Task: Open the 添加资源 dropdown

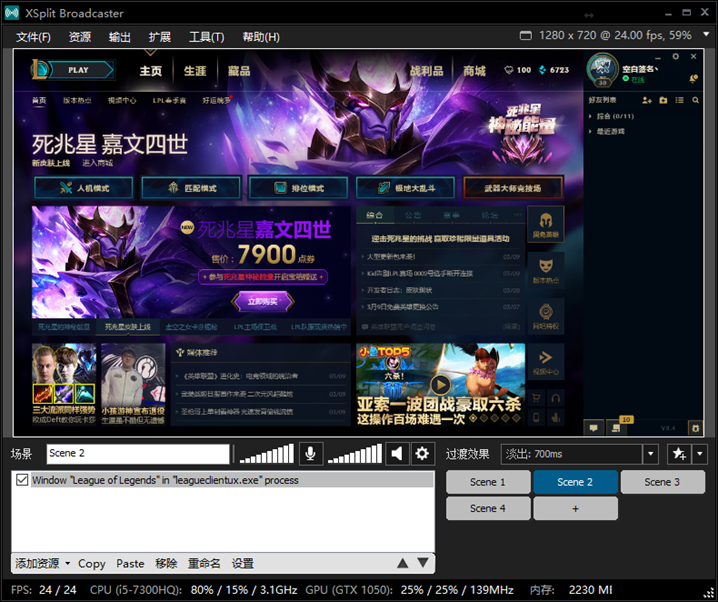Action: coord(42,563)
